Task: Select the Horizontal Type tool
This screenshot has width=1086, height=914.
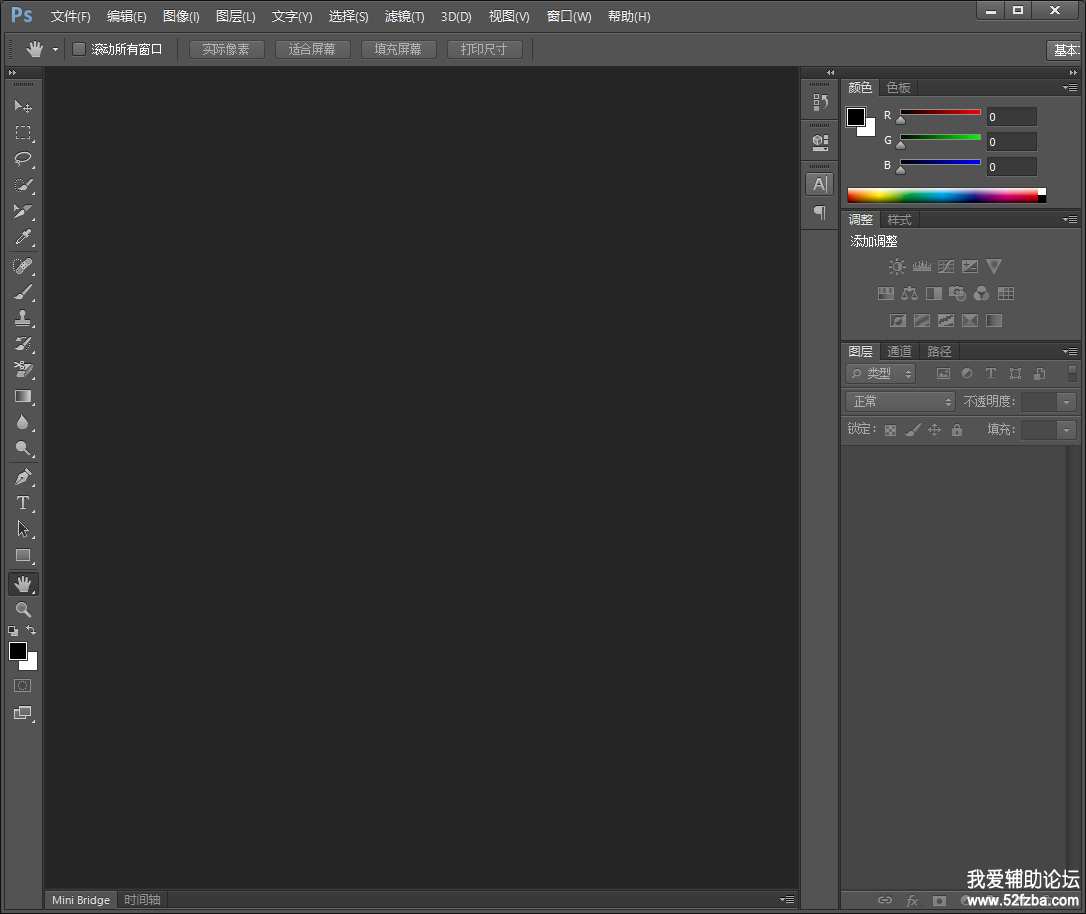Action: point(23,503)
